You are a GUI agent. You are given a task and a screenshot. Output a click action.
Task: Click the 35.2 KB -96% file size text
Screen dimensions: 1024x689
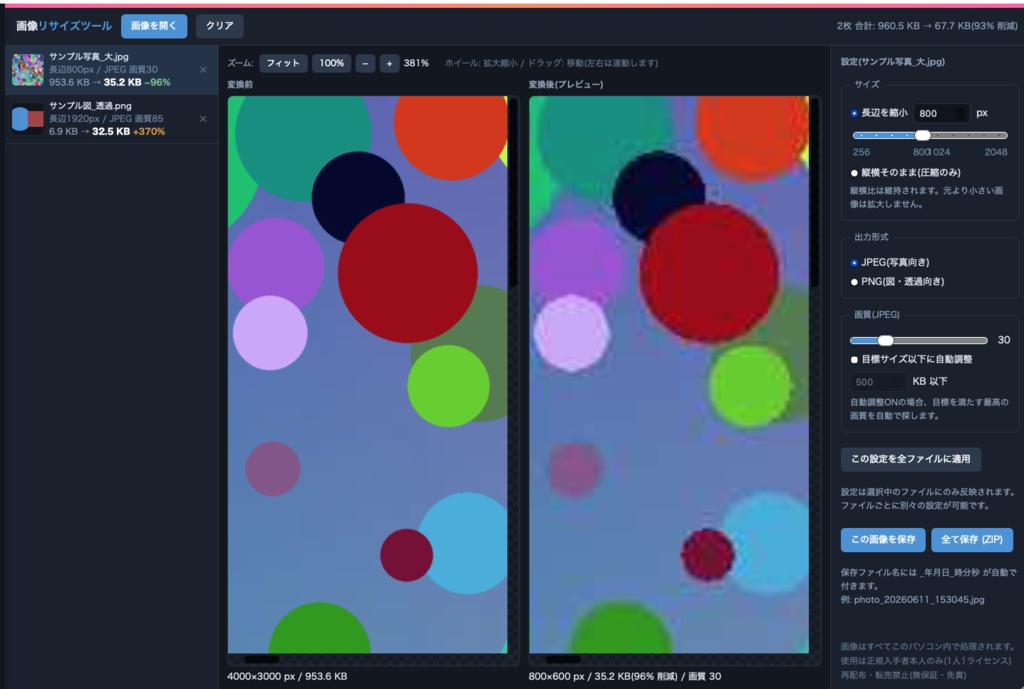(137, 82)
